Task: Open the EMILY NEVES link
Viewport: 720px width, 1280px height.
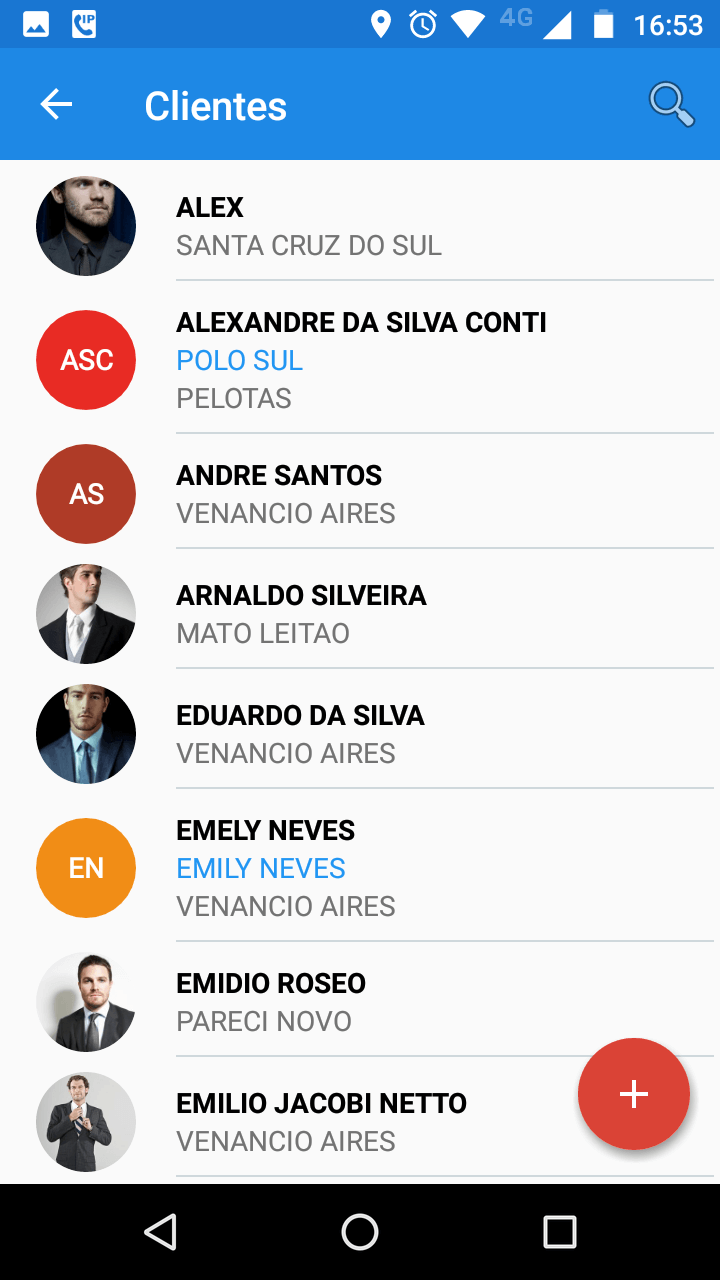Action: (x=261, y=869)
